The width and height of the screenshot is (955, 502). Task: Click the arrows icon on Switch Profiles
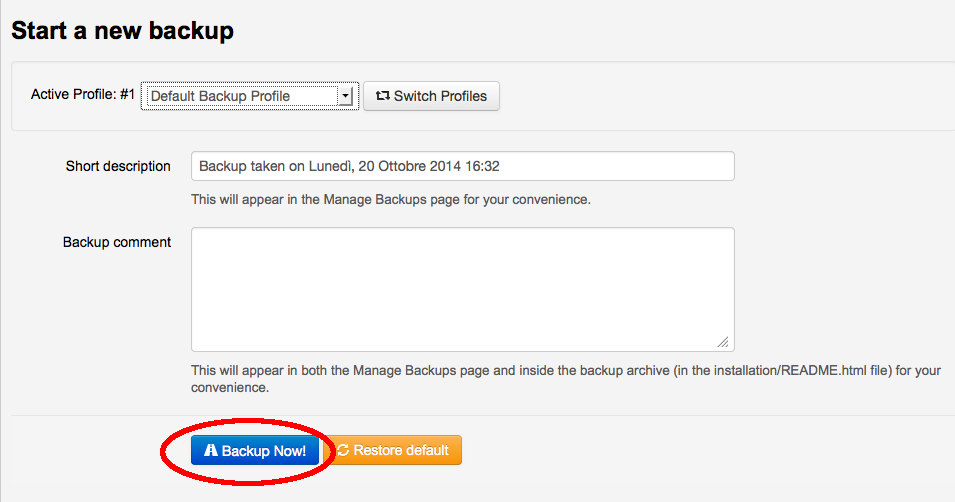(382, 97)
